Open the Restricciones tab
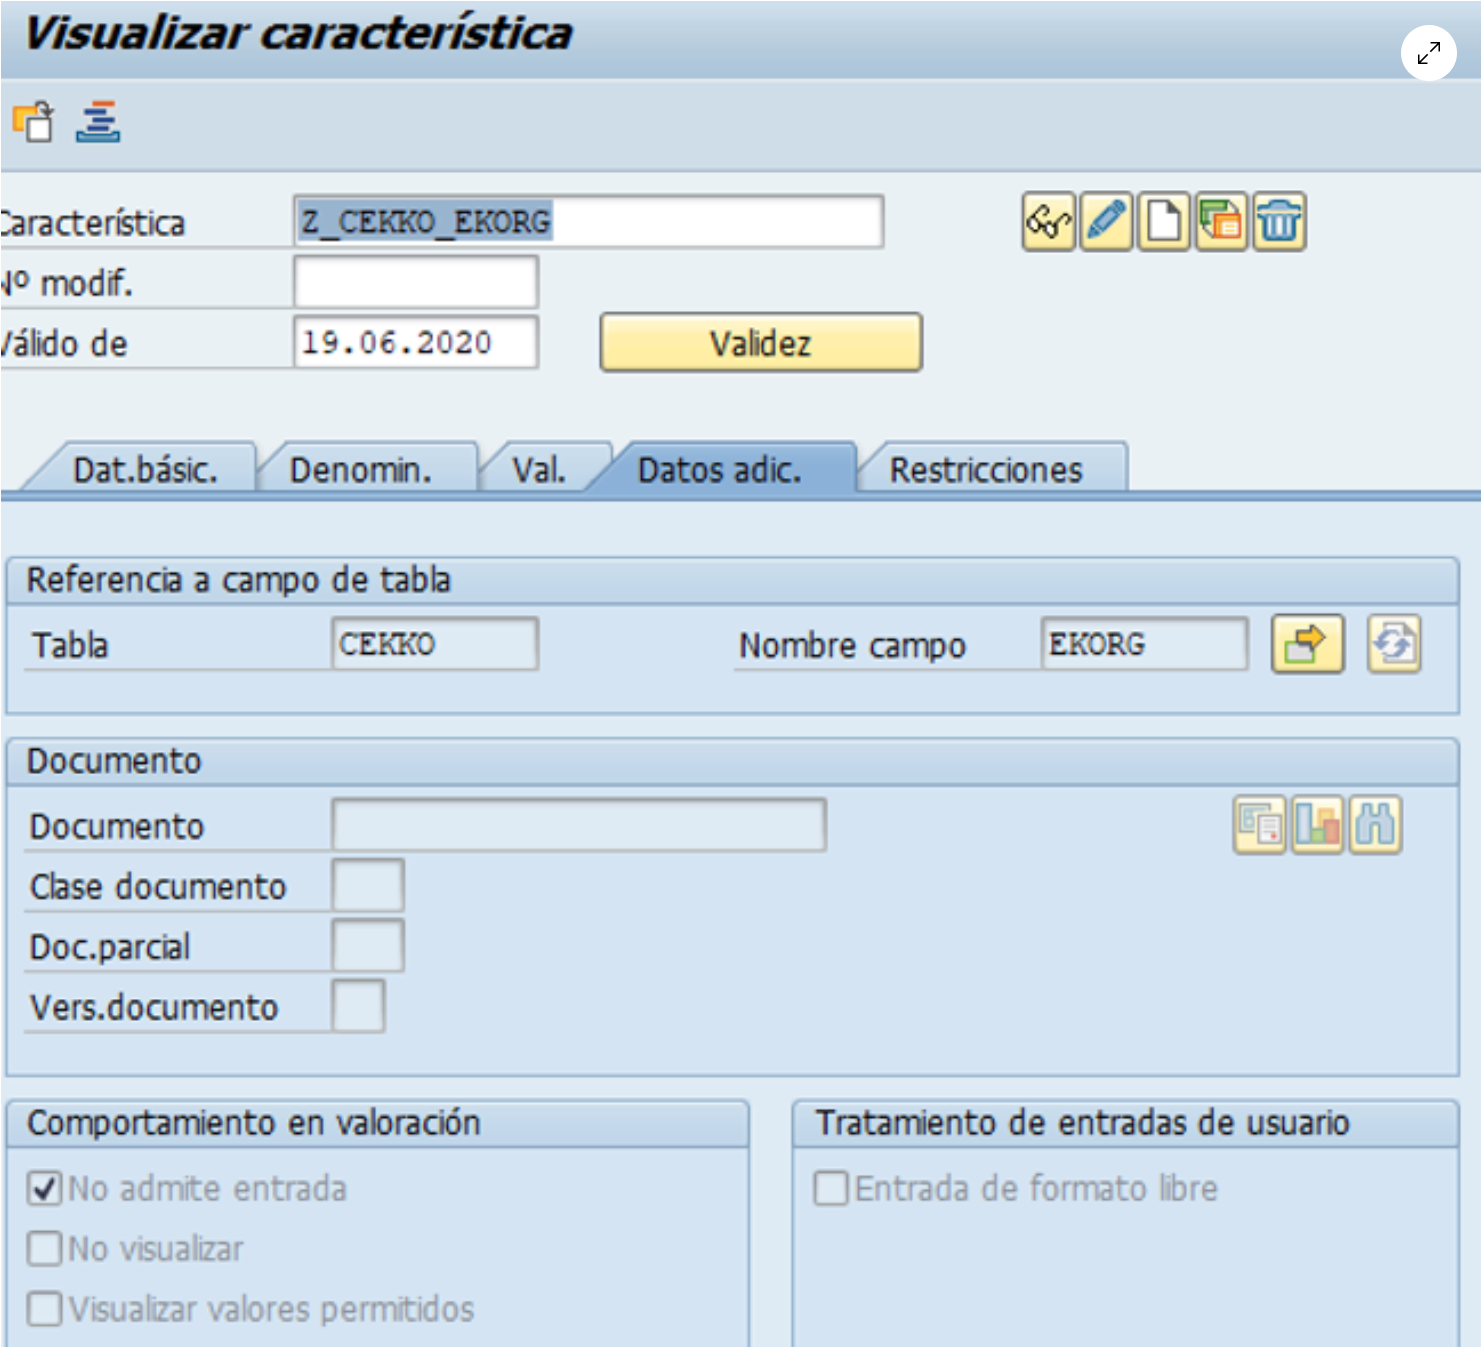1484x1350 pixels. point(986,470)
